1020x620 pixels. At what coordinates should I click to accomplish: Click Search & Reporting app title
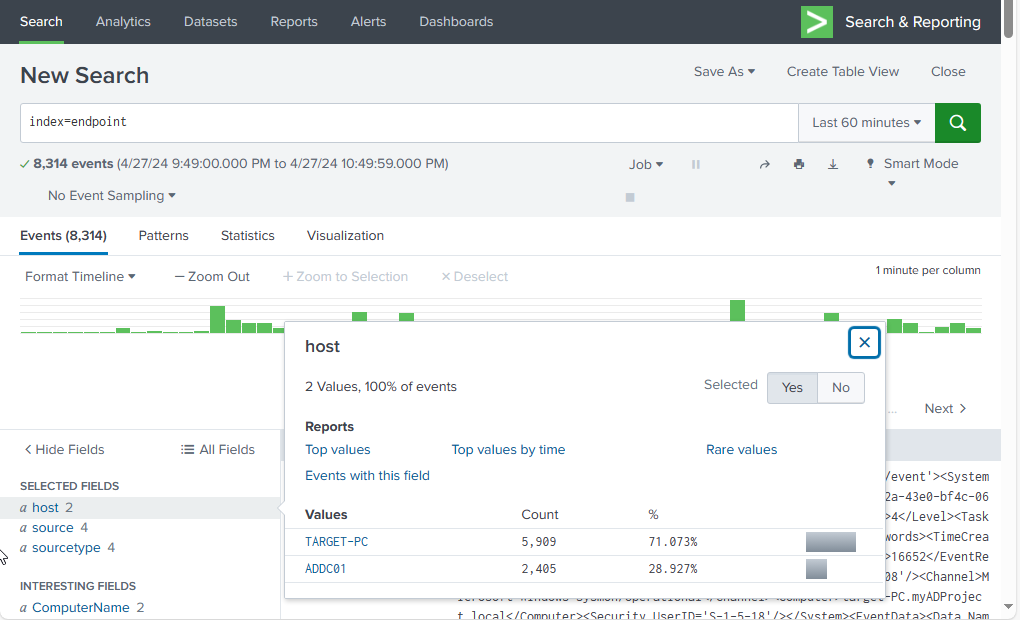click(x=913, y=22)
